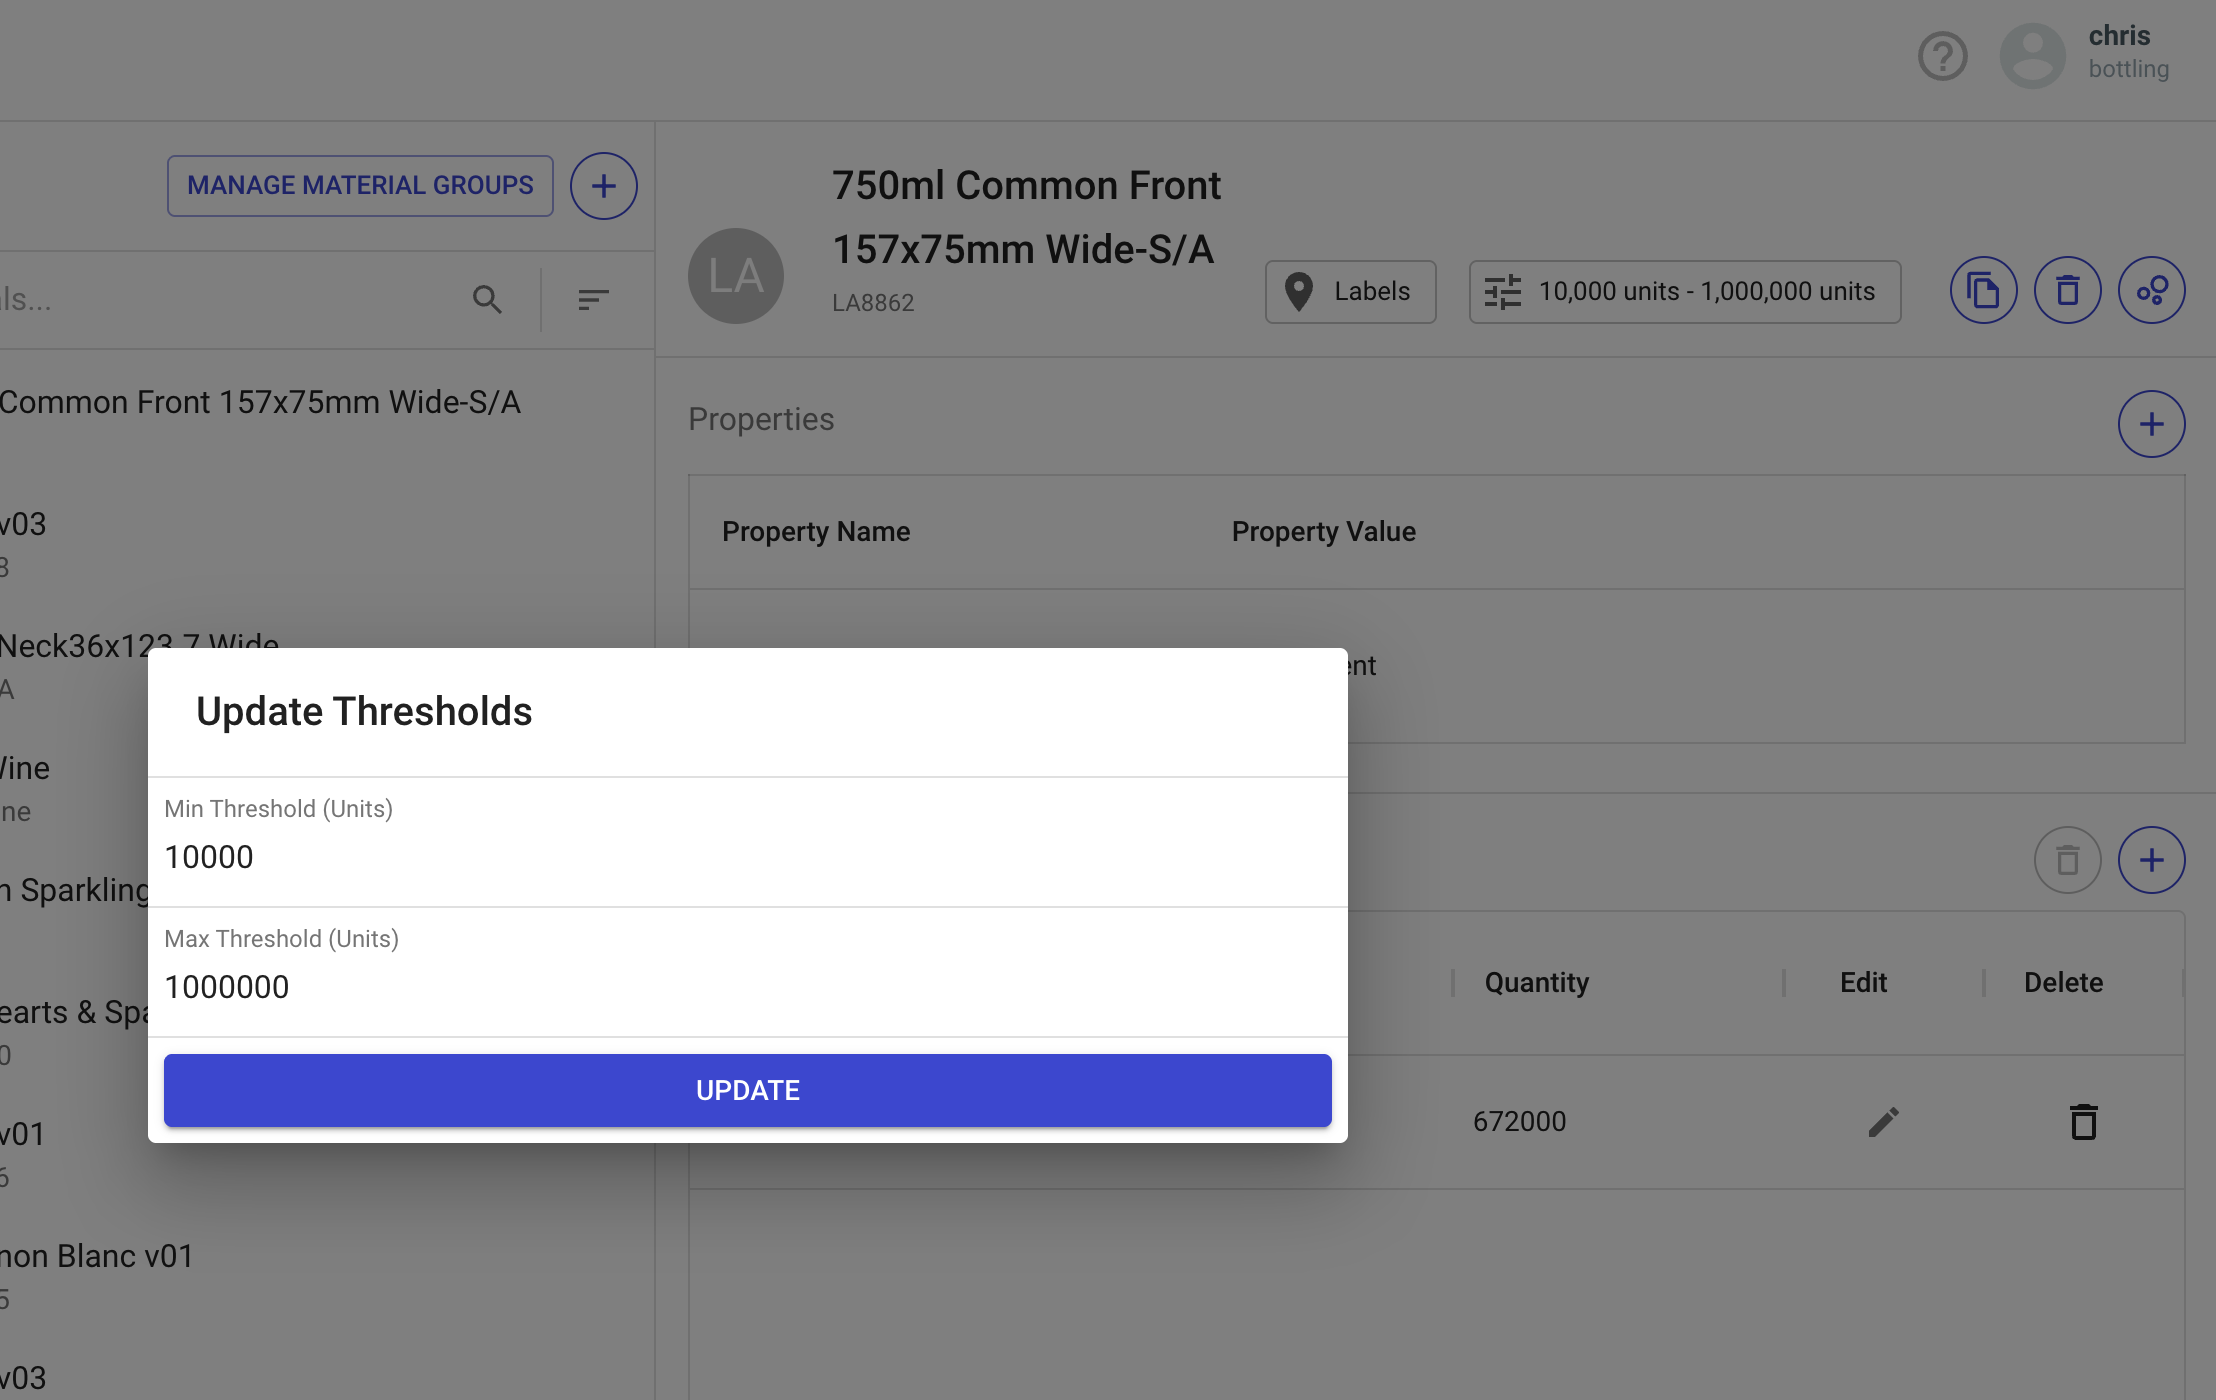Viewport: 2216px width, 1400px height.
Task: Click the delete material trash icon
Action: (2067, 291)
